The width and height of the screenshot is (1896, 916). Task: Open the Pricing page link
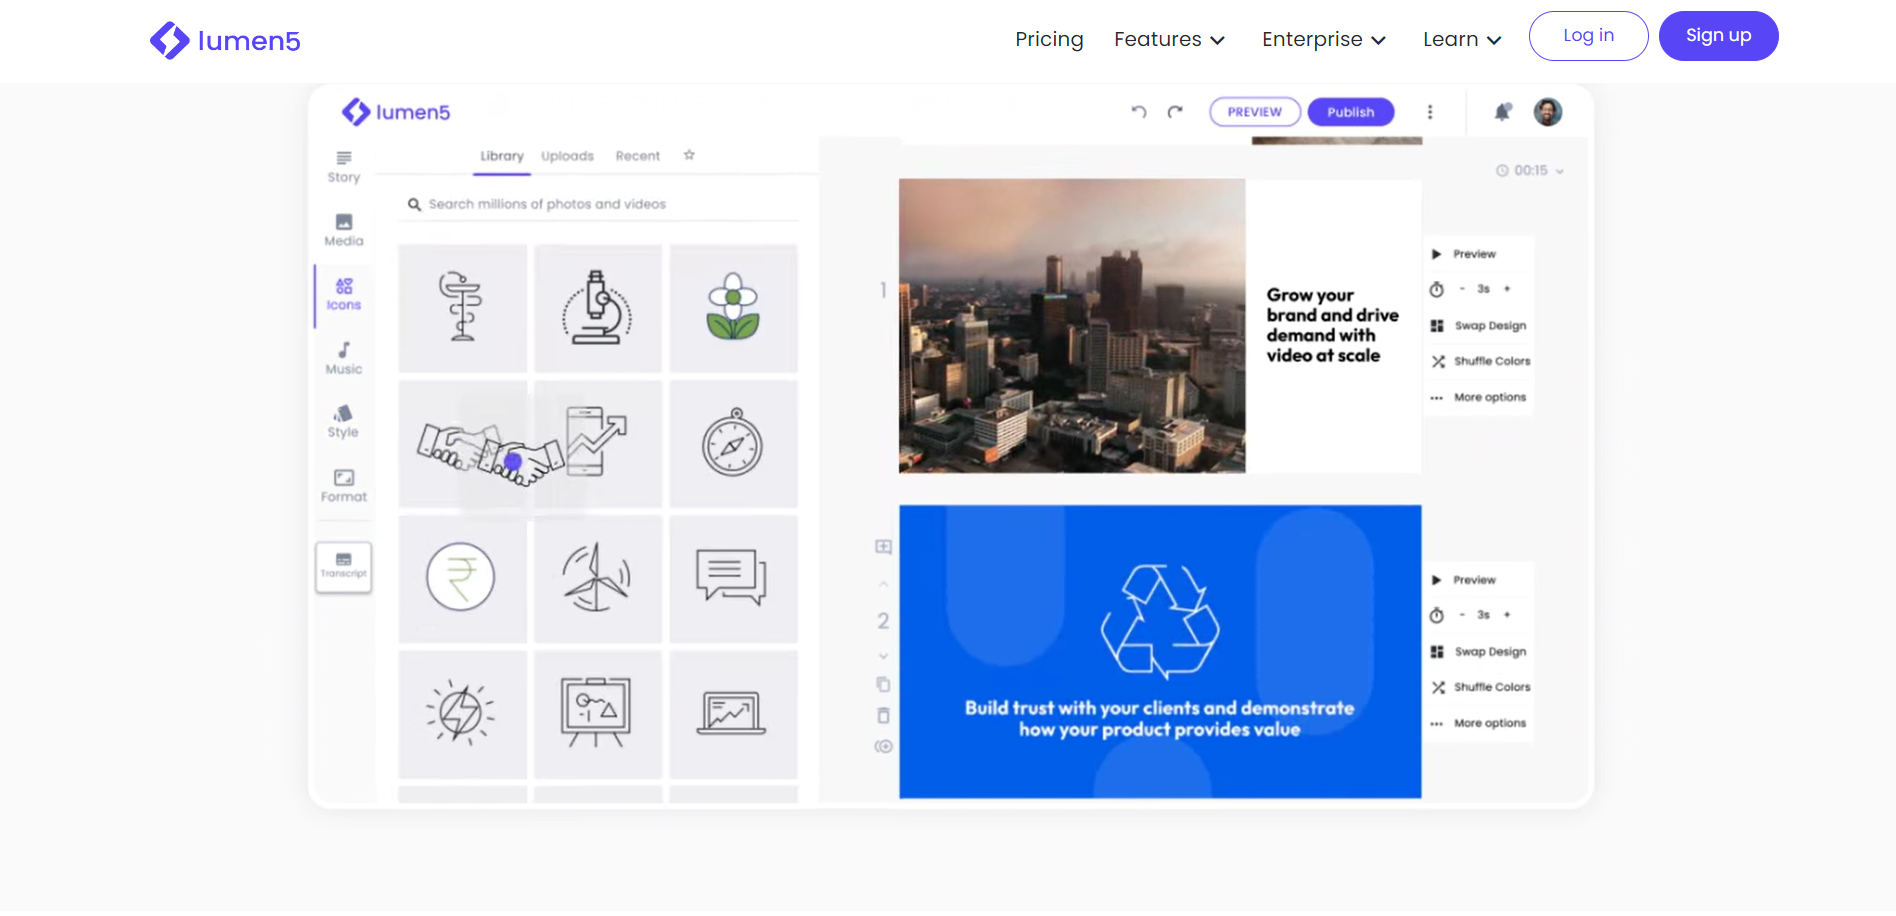(x=1049, y=39)
